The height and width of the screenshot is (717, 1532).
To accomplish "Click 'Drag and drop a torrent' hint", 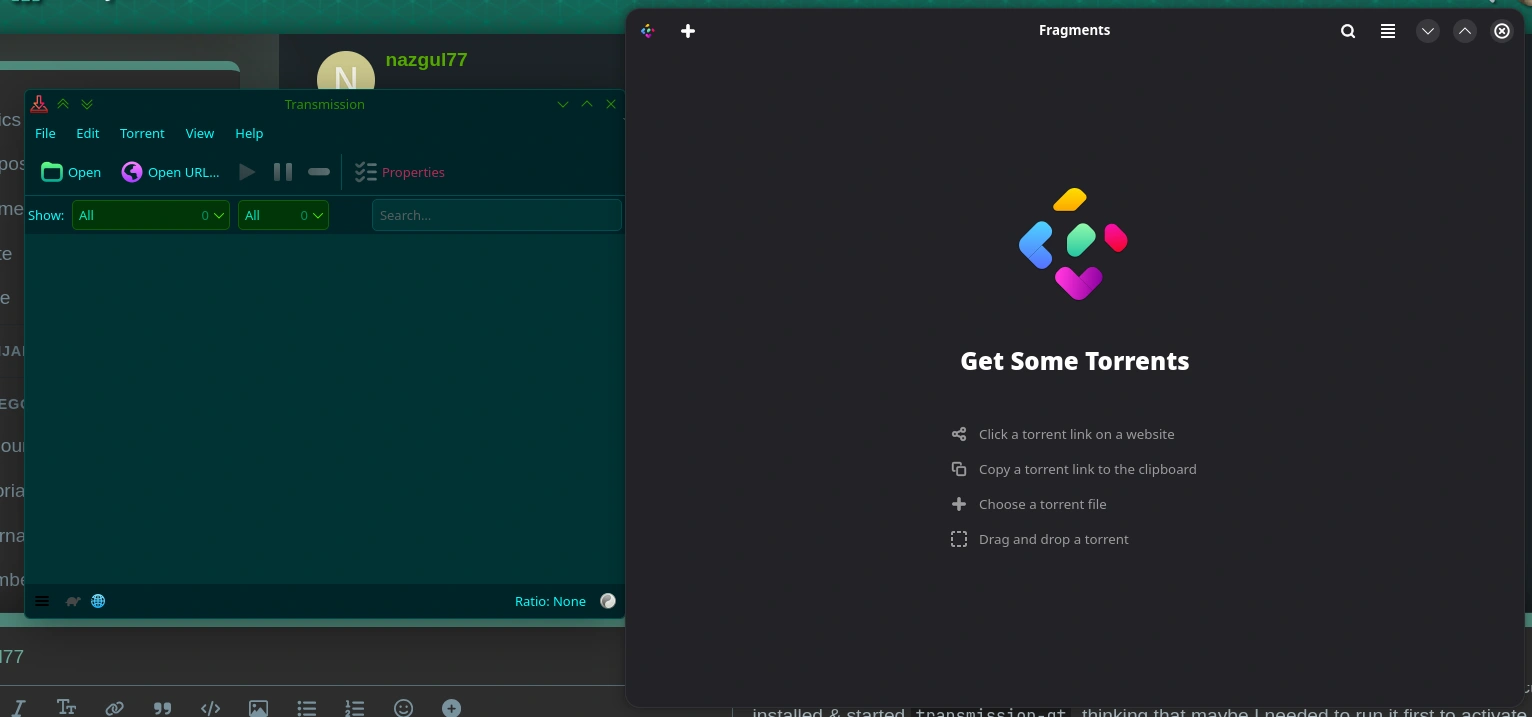I will pyautogui.click(x=1054, y=539).
